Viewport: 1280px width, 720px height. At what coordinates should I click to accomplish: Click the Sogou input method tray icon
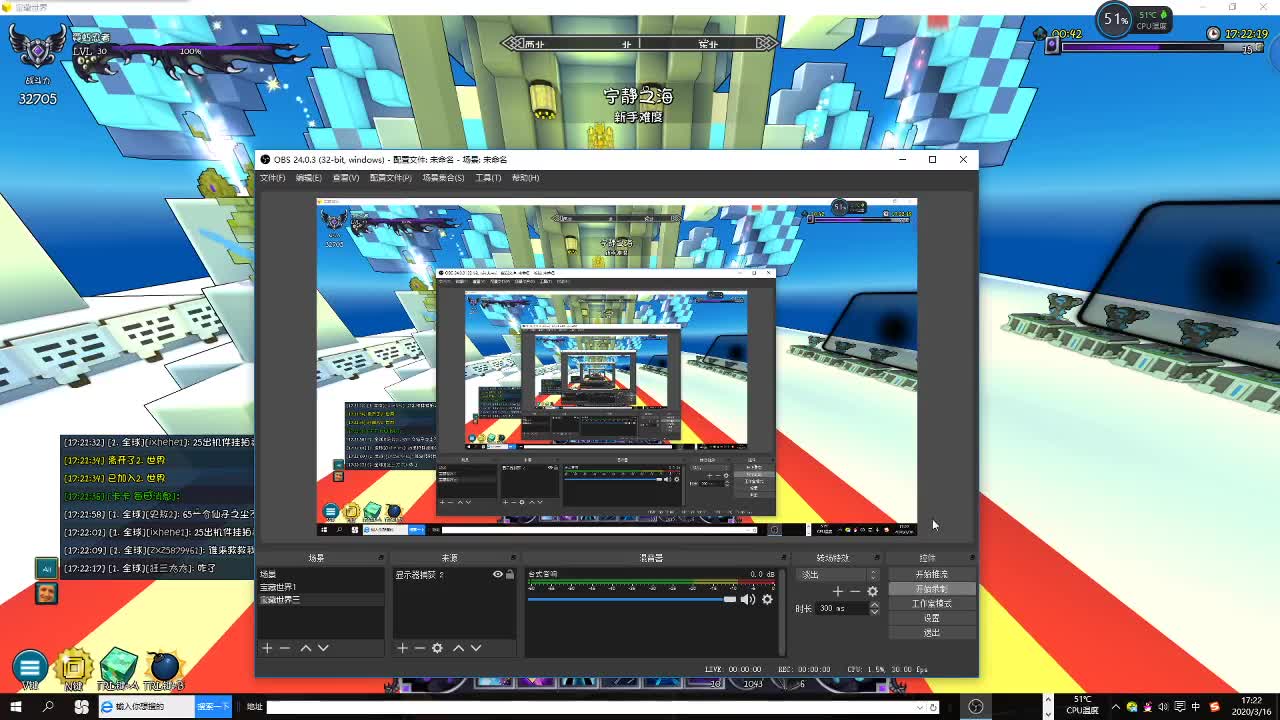1214,707
